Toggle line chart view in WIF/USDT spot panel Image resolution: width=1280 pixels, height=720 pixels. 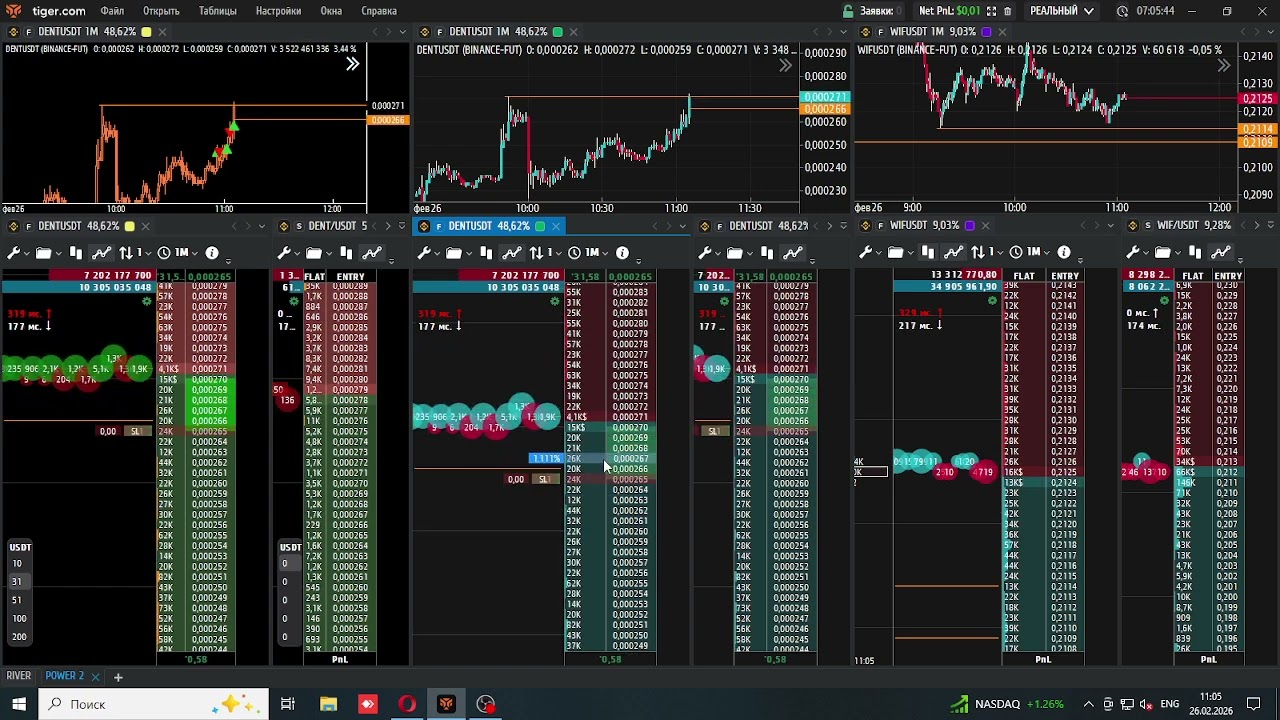click(1221, 253)
